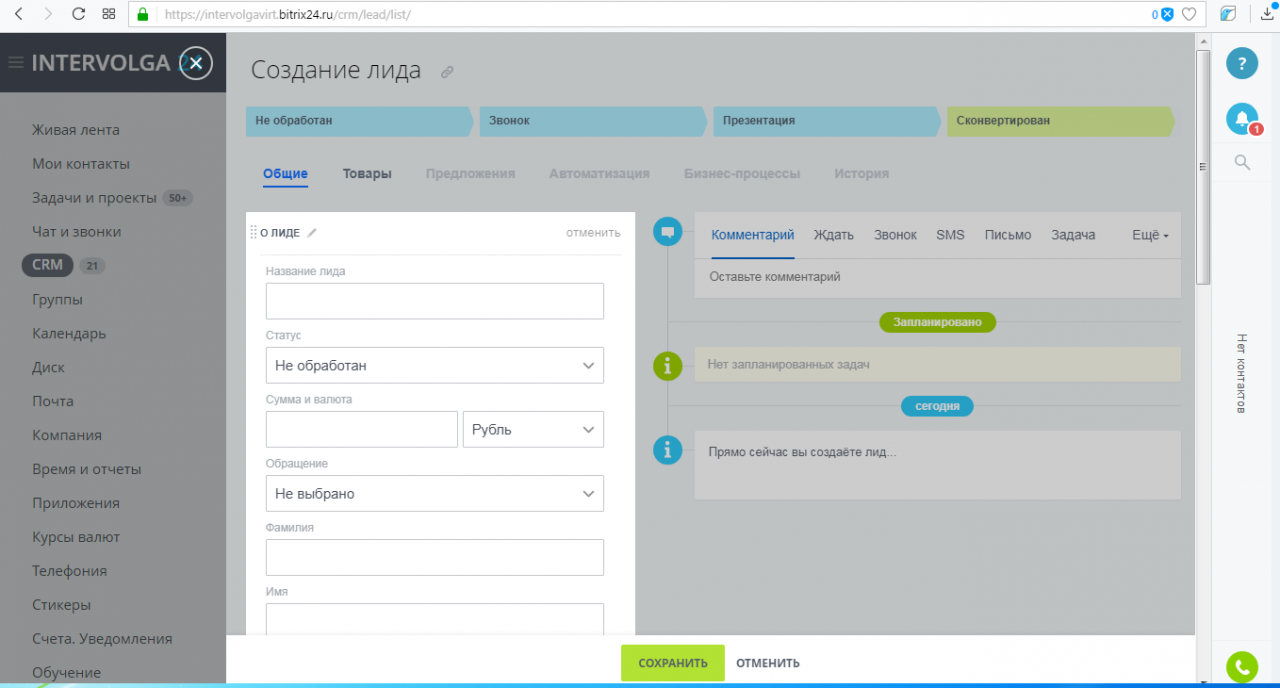Image resolution: width=1280 pixels, height=688 pixels.
Task: Open the browser downloads icon
Action: [1267, 14]
